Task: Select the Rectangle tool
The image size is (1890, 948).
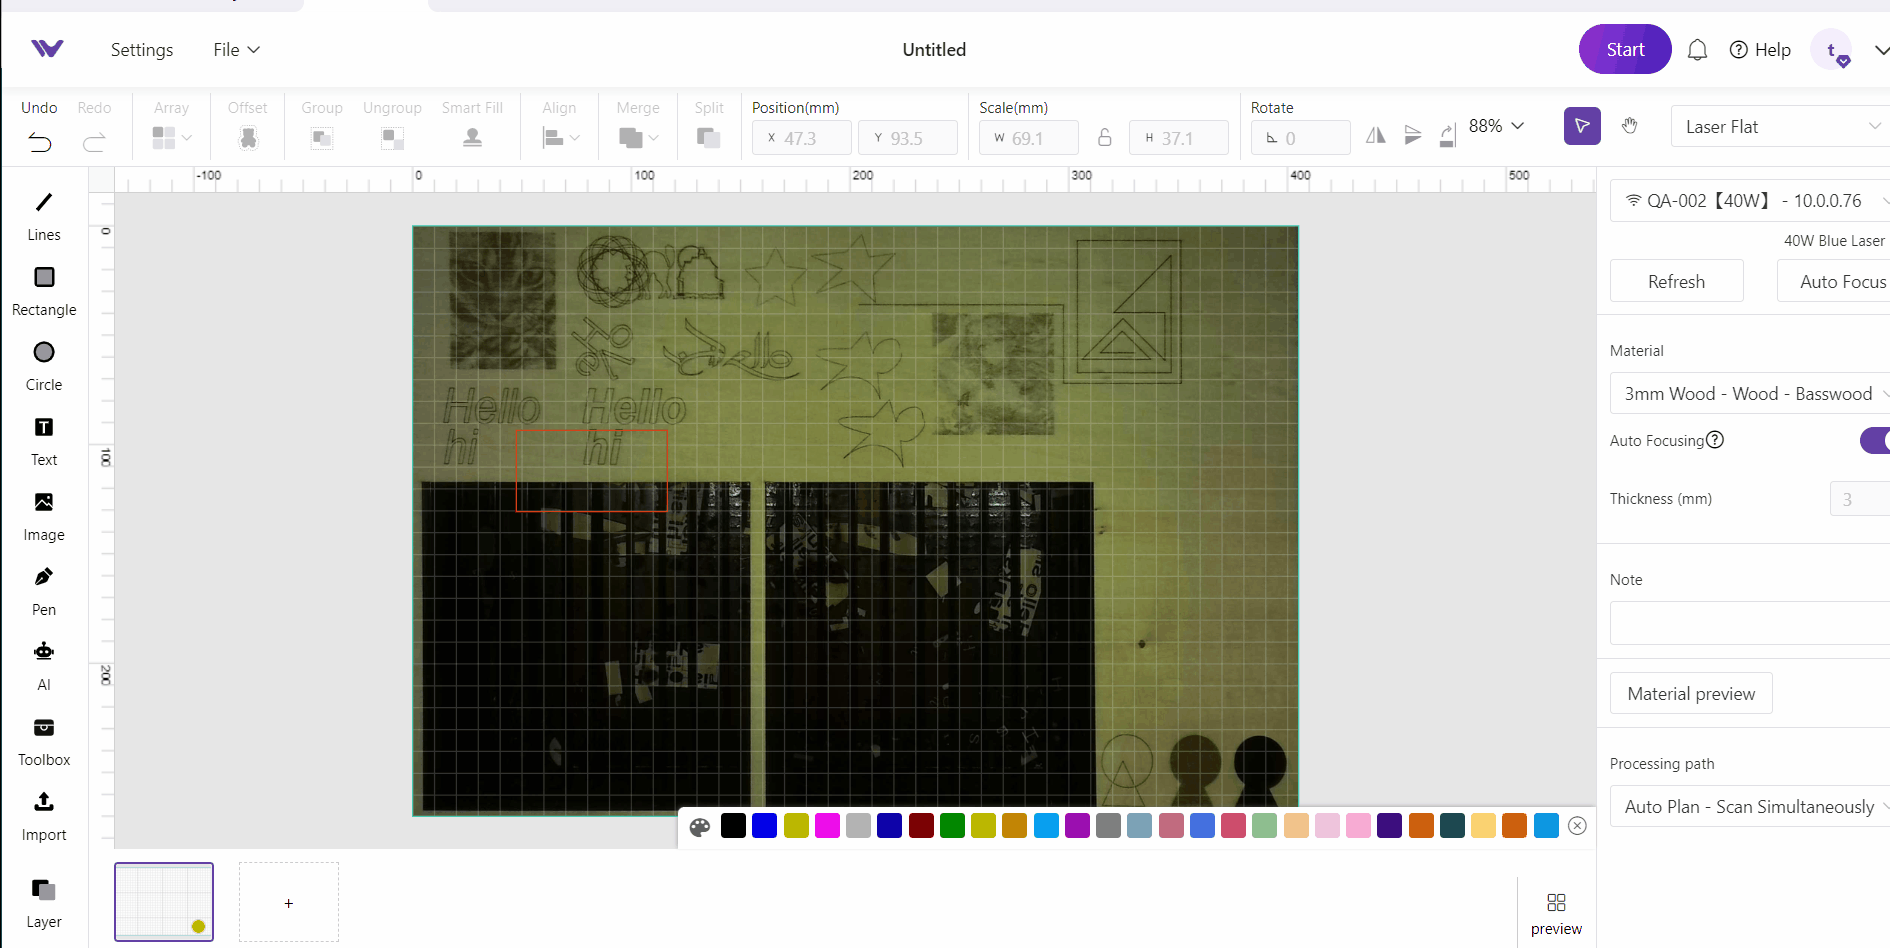Action: [x=44, y=290]
